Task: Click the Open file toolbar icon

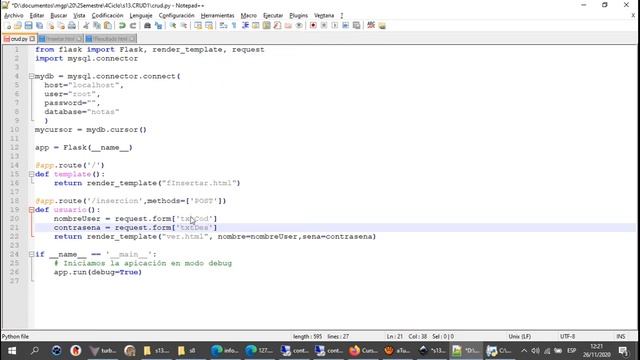Action: coord(18,26)
